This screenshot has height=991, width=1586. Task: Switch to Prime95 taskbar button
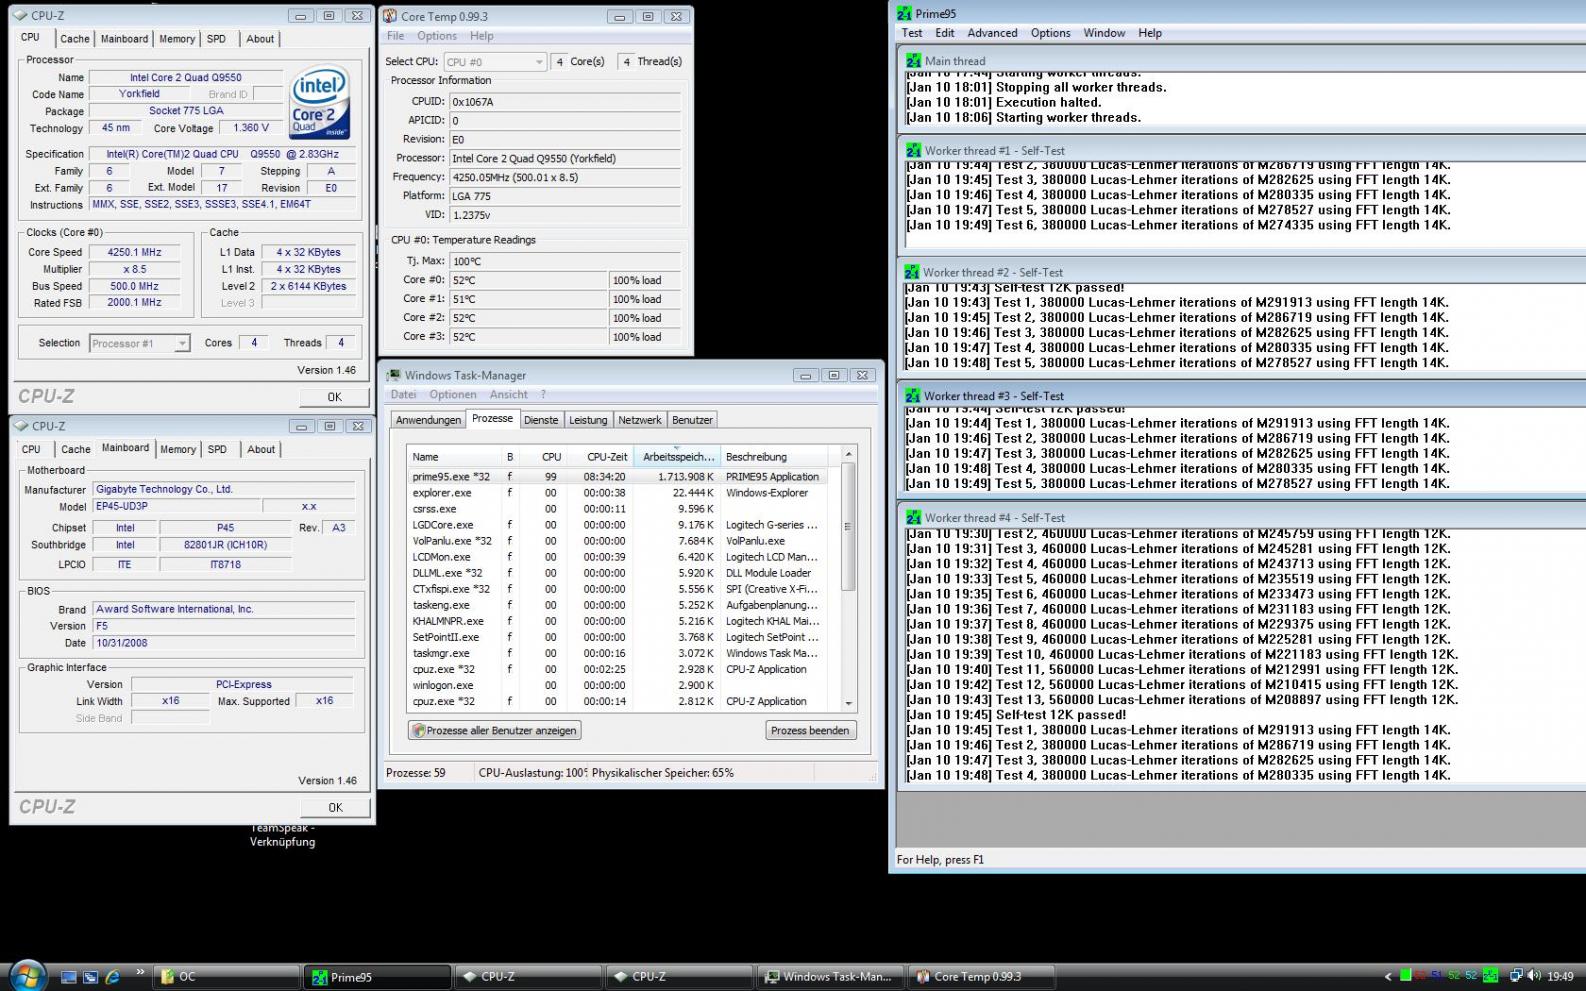(377, 977)
